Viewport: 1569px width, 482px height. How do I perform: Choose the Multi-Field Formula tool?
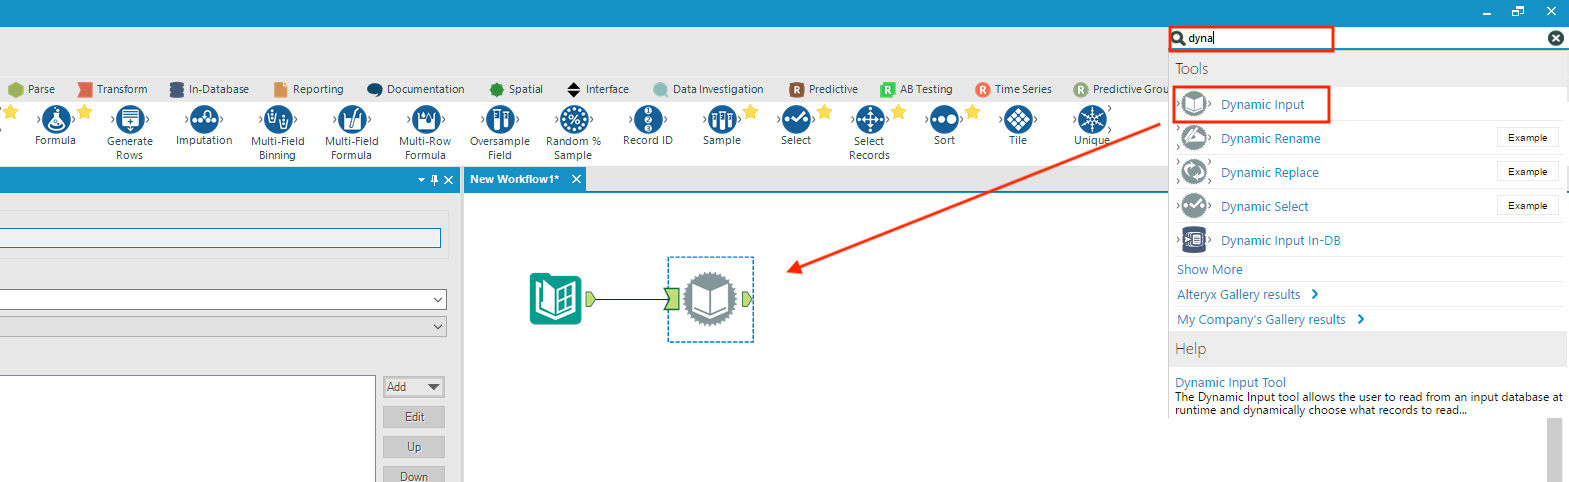tap(352, 120)
